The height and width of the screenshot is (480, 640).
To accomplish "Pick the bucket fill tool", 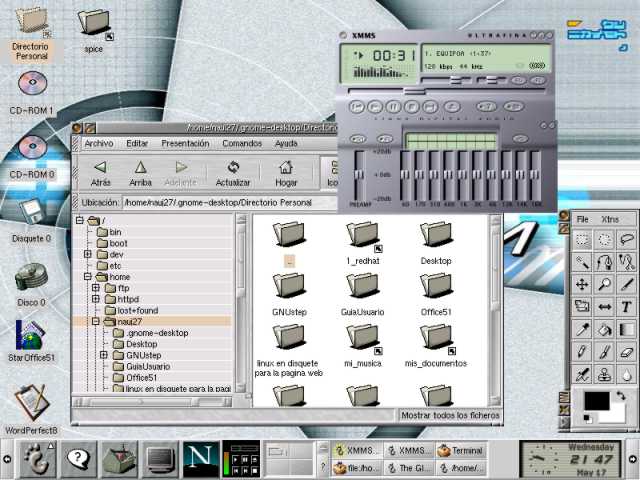I will tap(604, 329).
